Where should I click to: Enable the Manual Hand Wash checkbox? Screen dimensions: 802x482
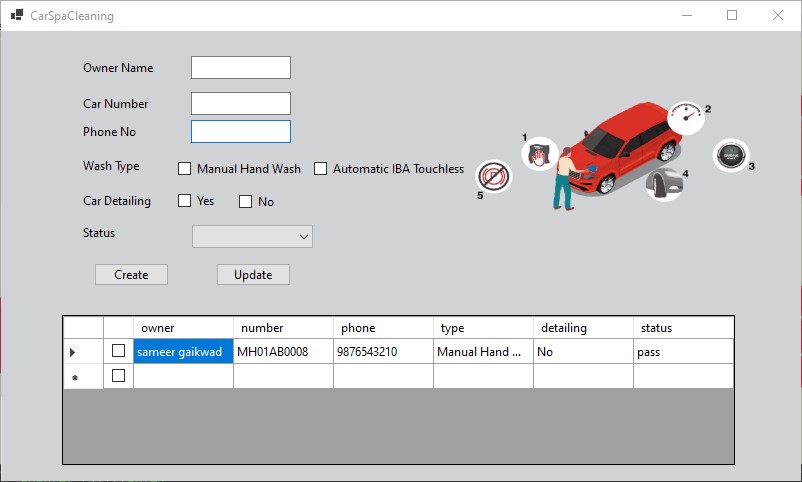[x=184, y=169]
